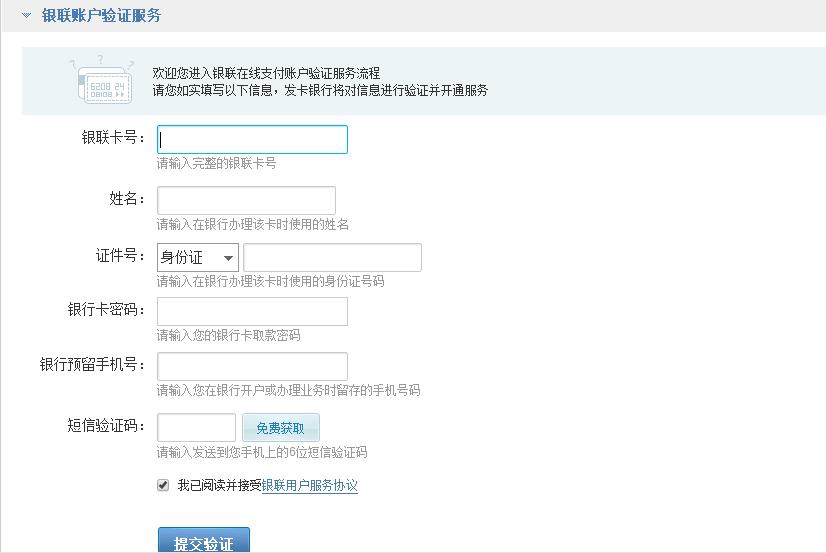
Task: Click the 银行预留手机号 label
Action: click(x=92, y=364)
